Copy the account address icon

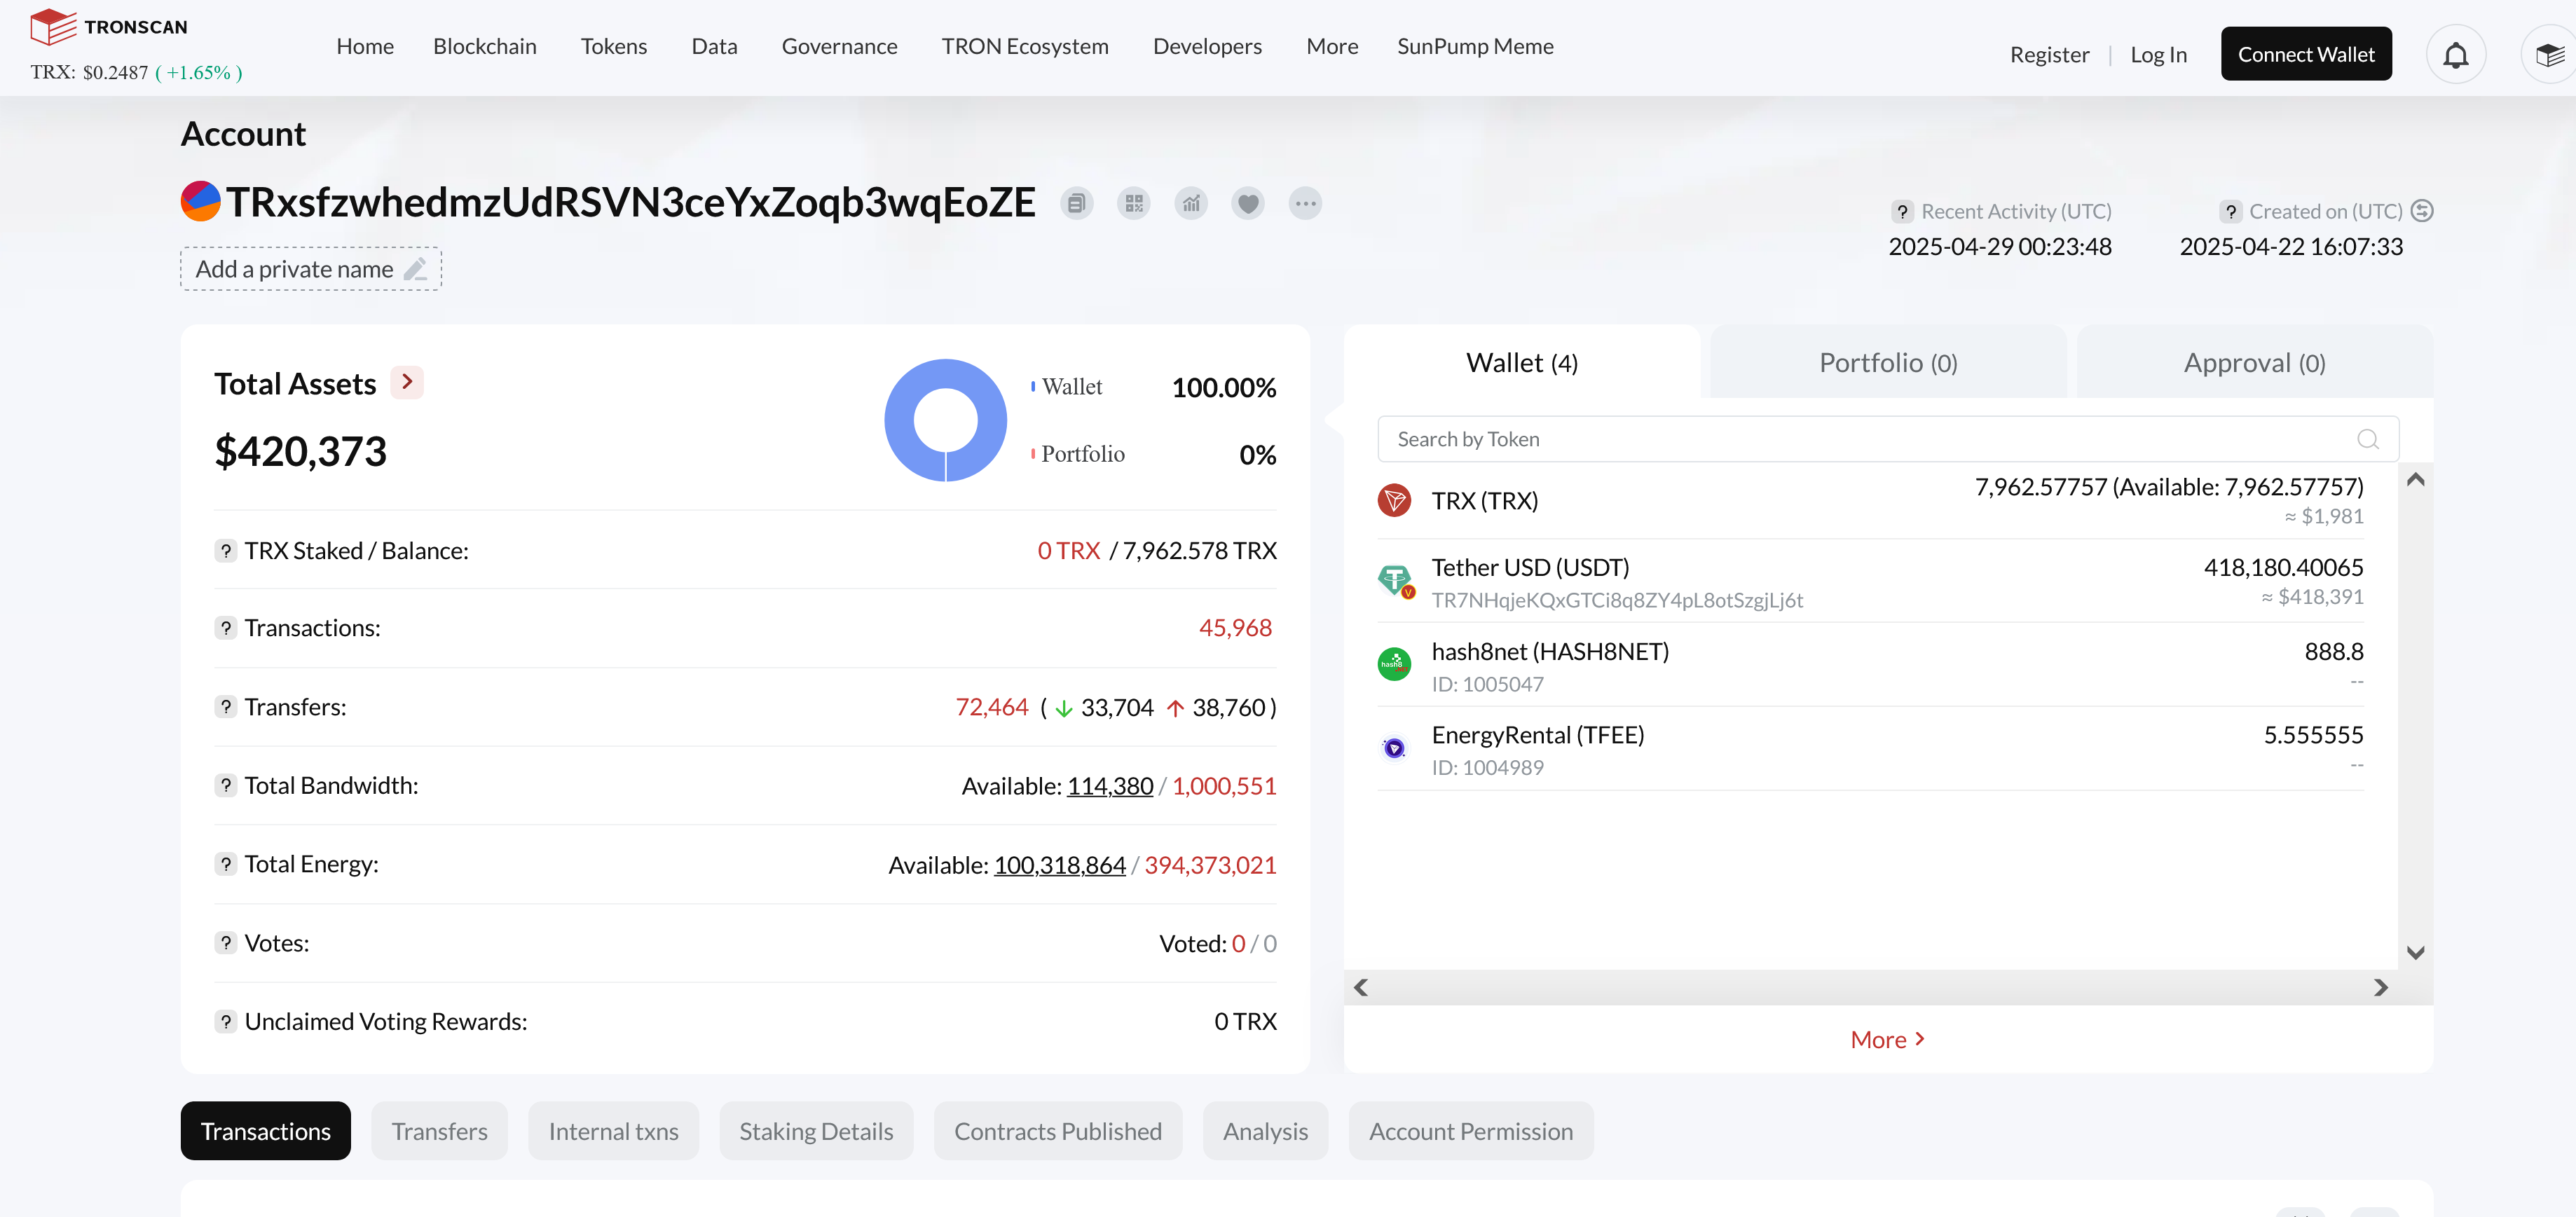tap(1076, 204)
